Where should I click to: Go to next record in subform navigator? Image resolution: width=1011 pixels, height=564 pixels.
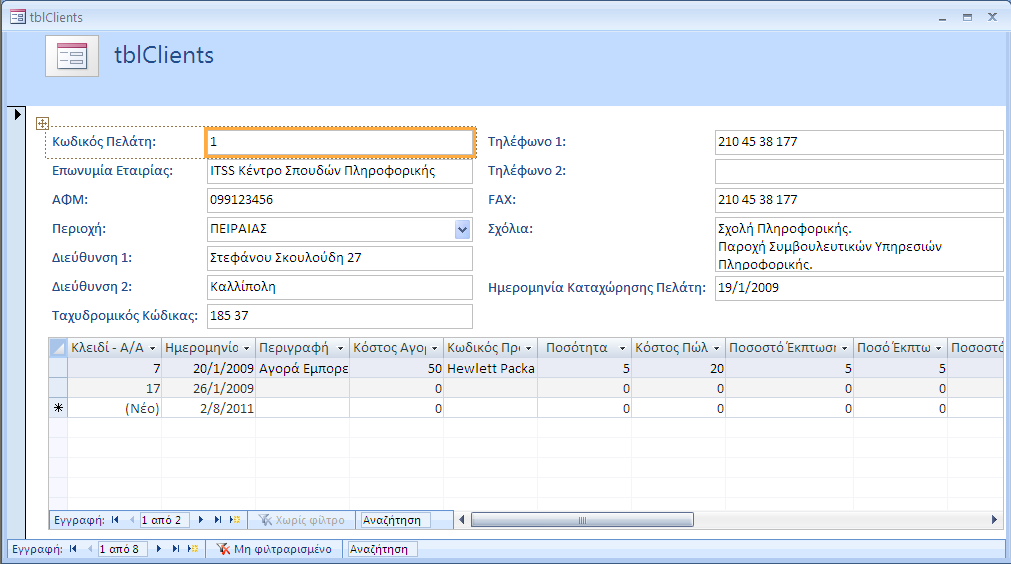pos(201,520)
